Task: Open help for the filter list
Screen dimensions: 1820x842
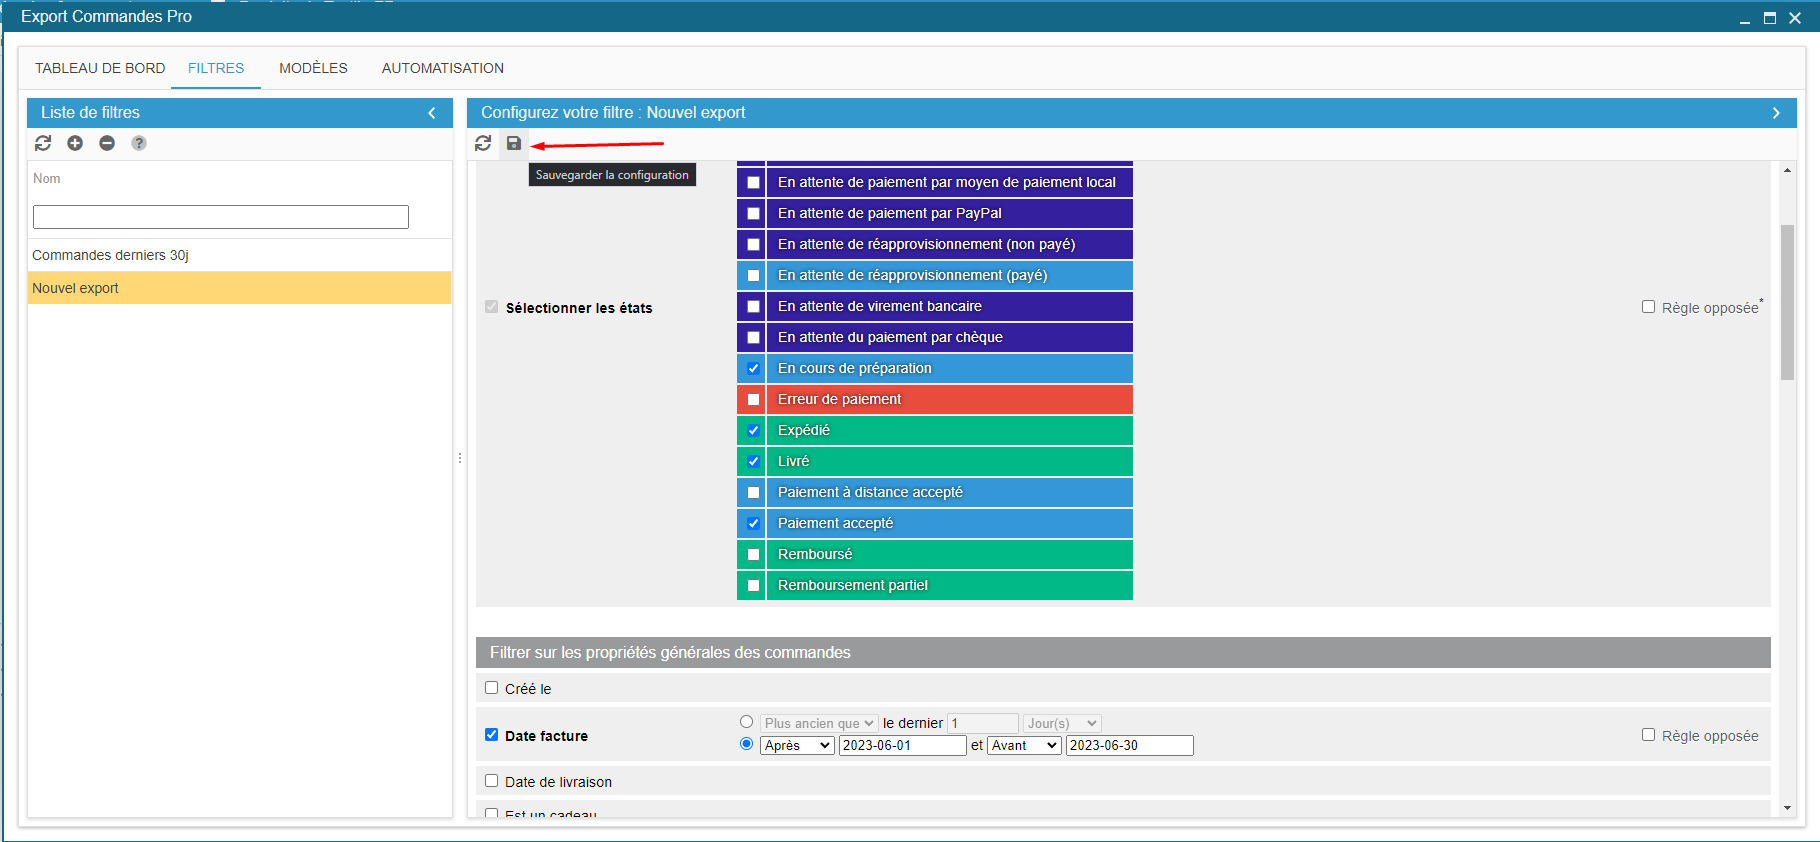Action: point(139,143)
